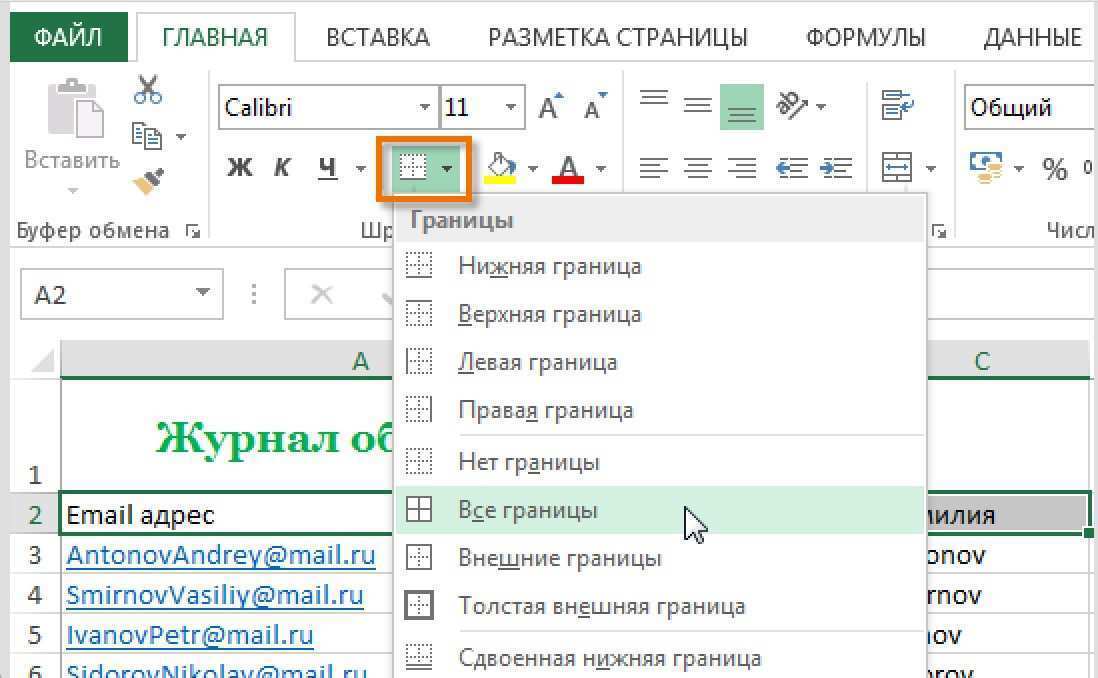Click the Decrease Font Size icon
1098x678 pixels.
592,105
